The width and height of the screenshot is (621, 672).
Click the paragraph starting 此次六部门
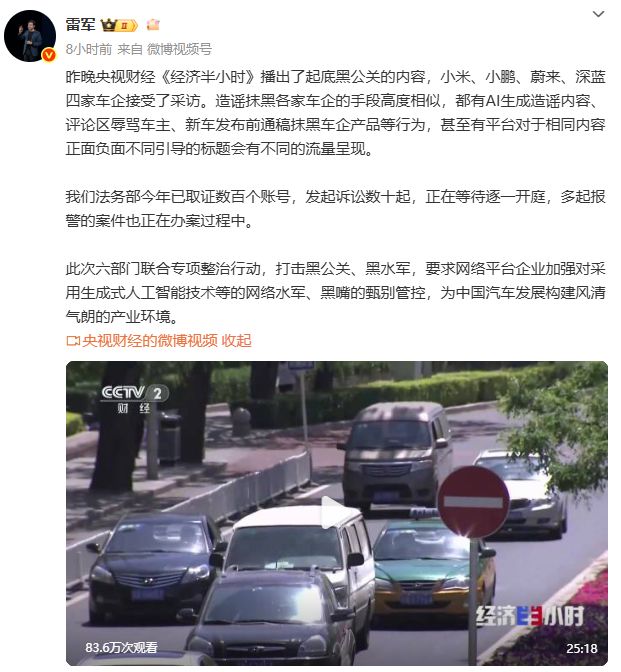pos(336,293)
